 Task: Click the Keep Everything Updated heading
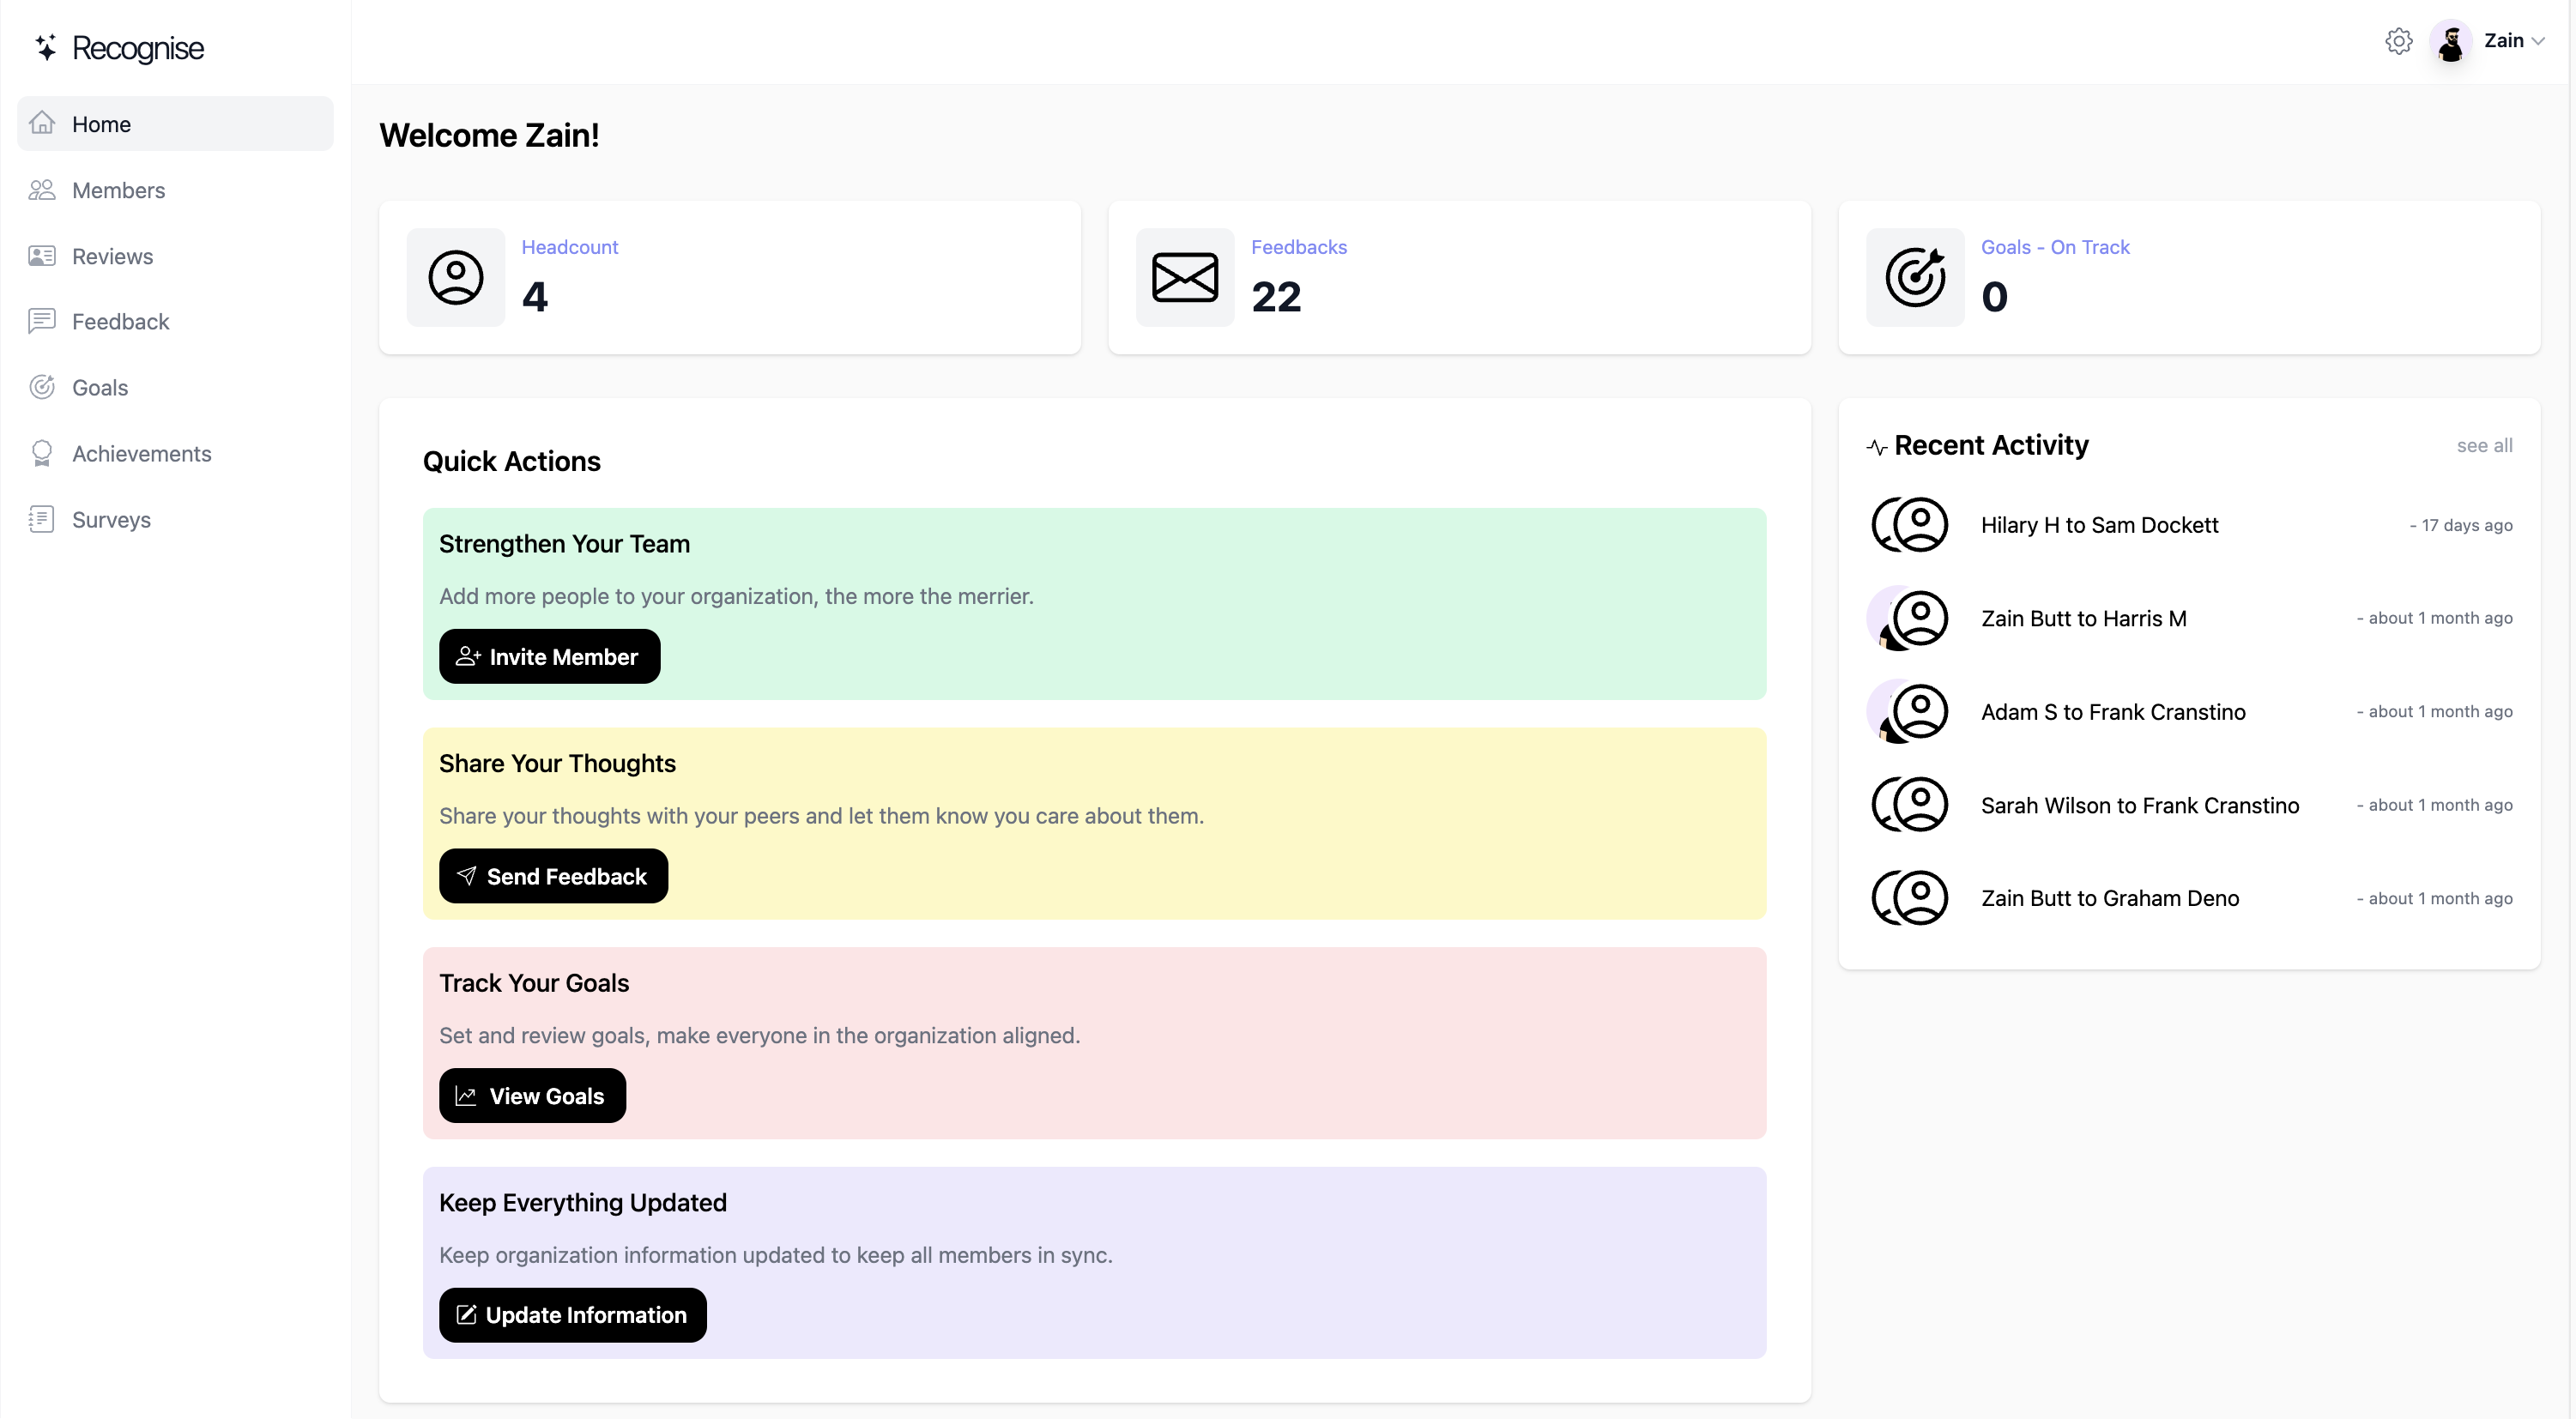[x=583, y=1203]
